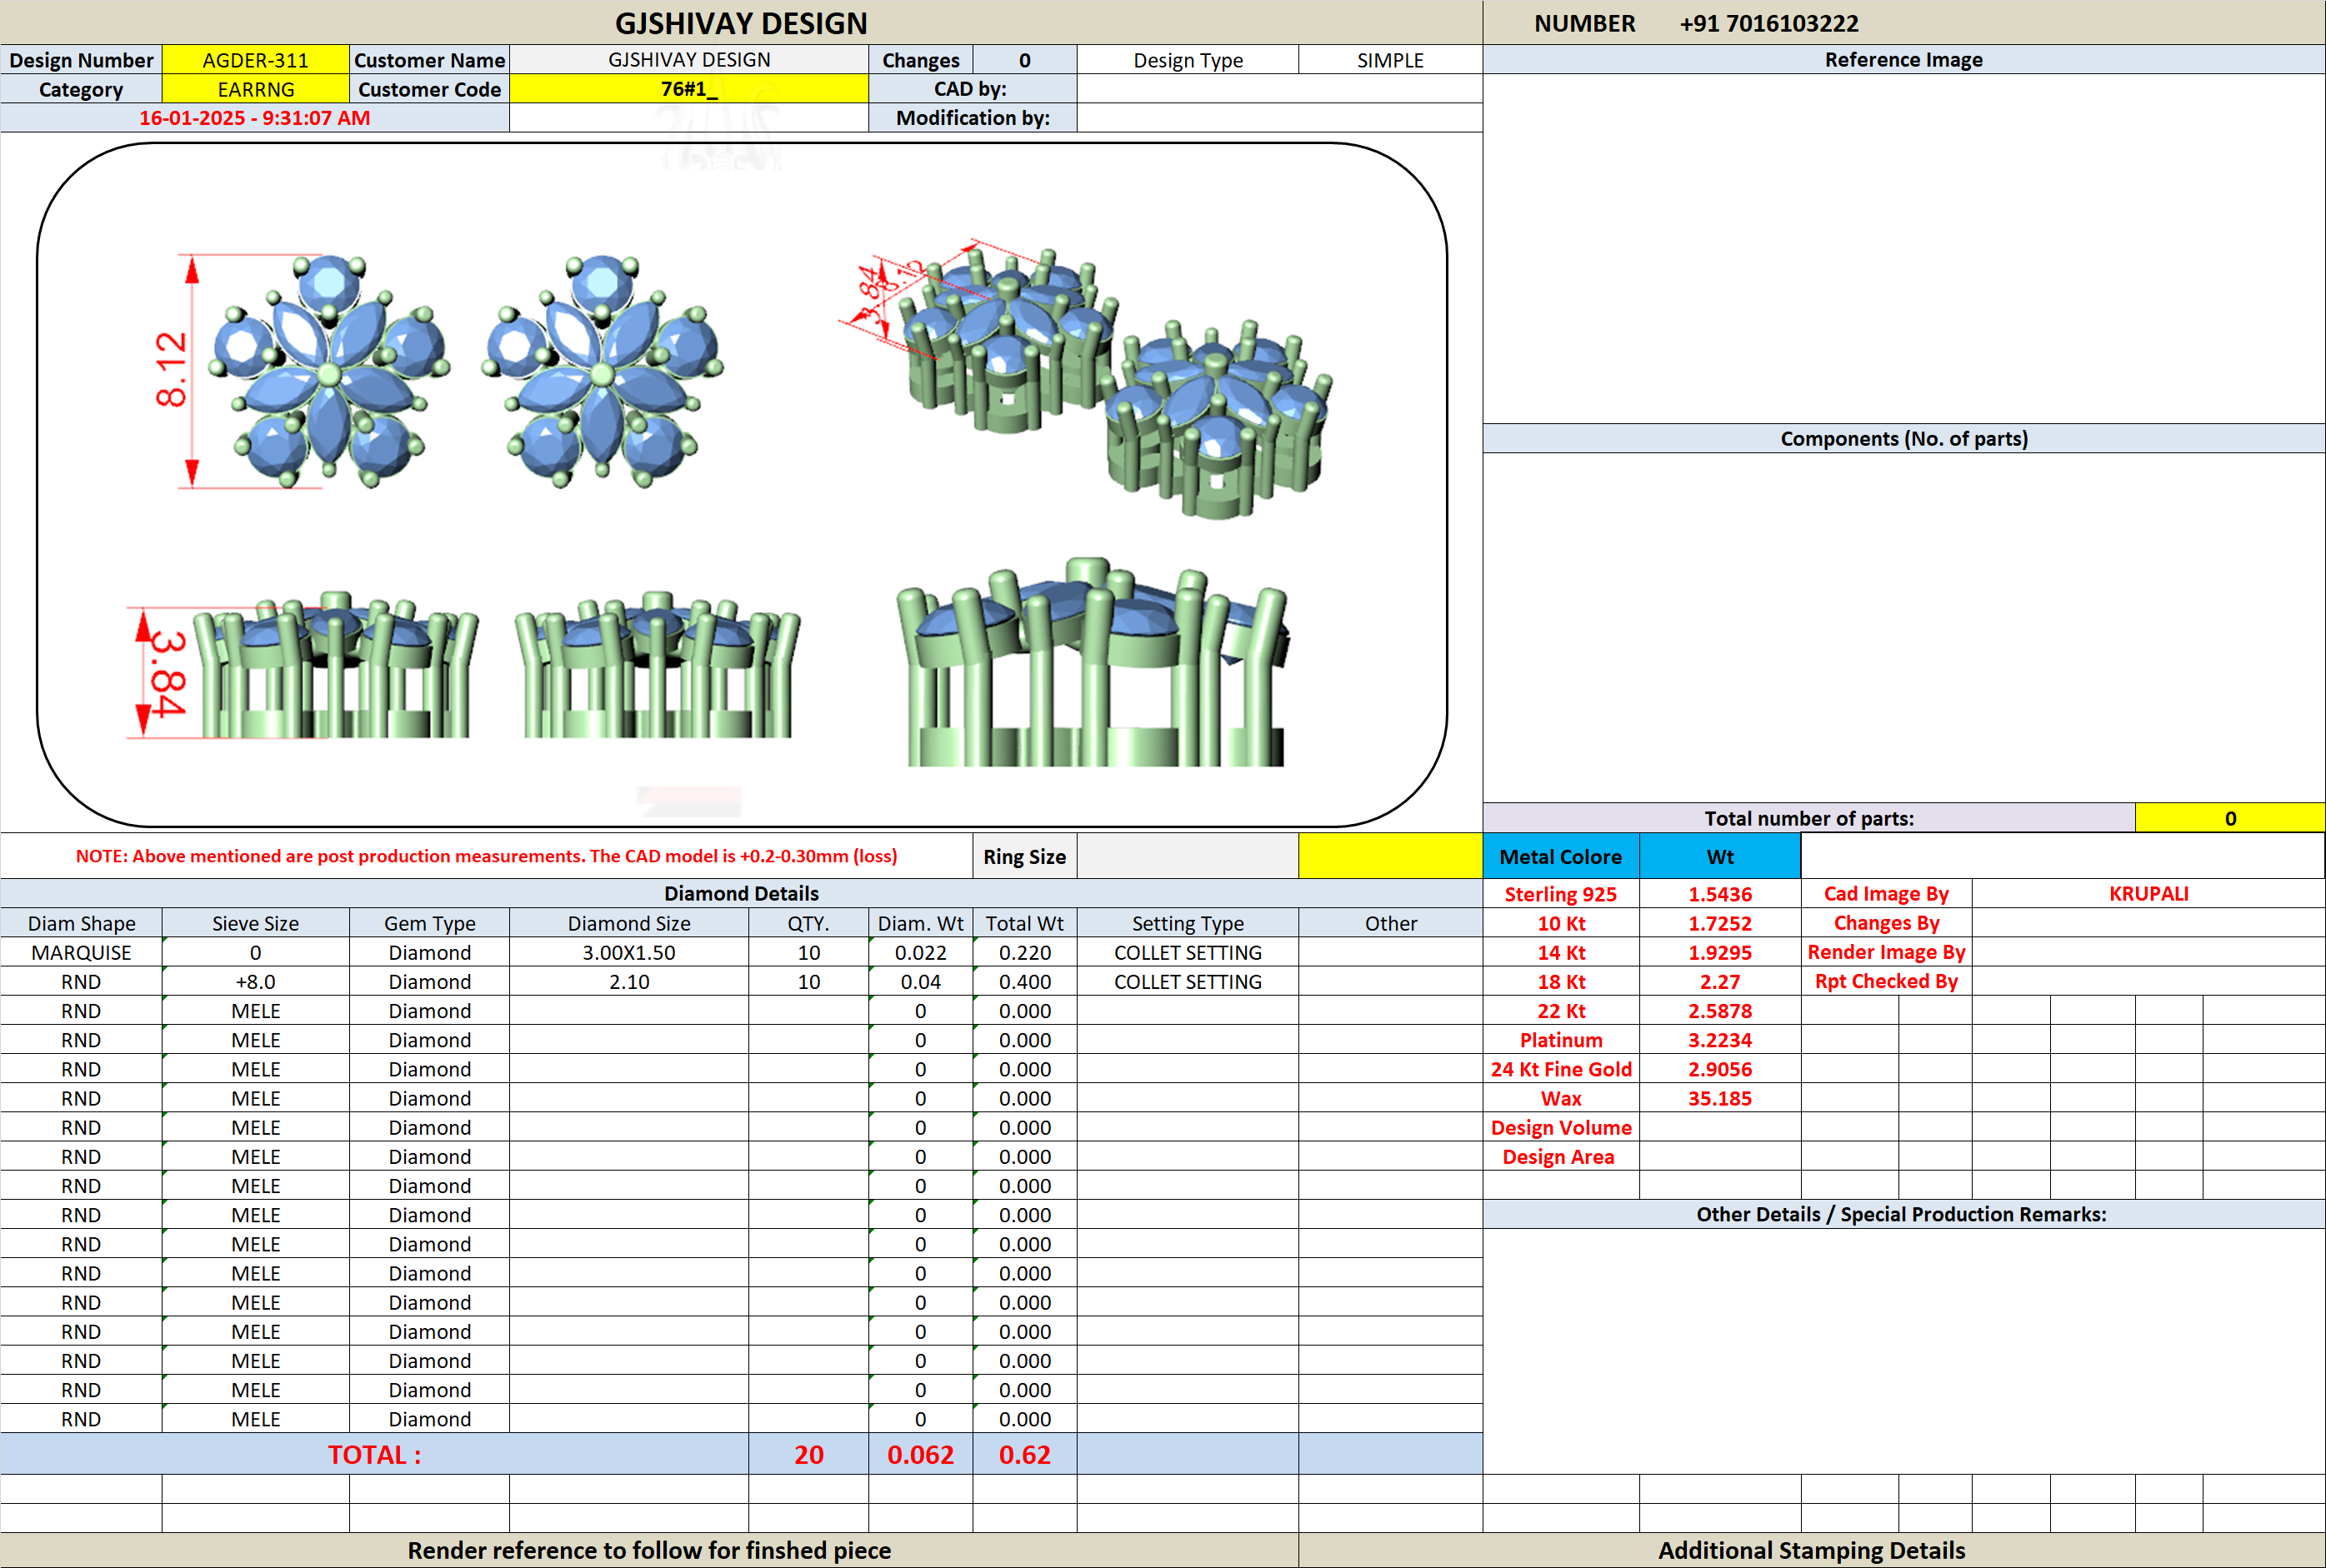Screen dimensions: 2326x1568
Task: Select the MARQUISE diamond shape cell
Action: click(x=81, y=952)
